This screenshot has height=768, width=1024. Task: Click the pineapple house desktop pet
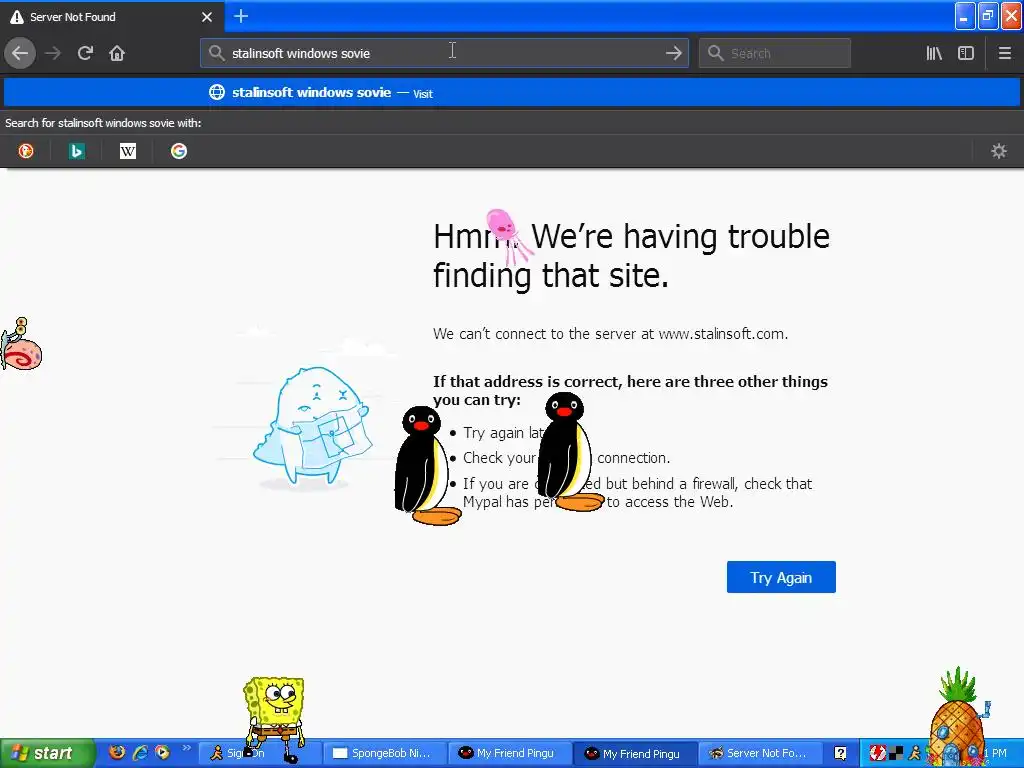pyautogui.click(x=959, y=717)
